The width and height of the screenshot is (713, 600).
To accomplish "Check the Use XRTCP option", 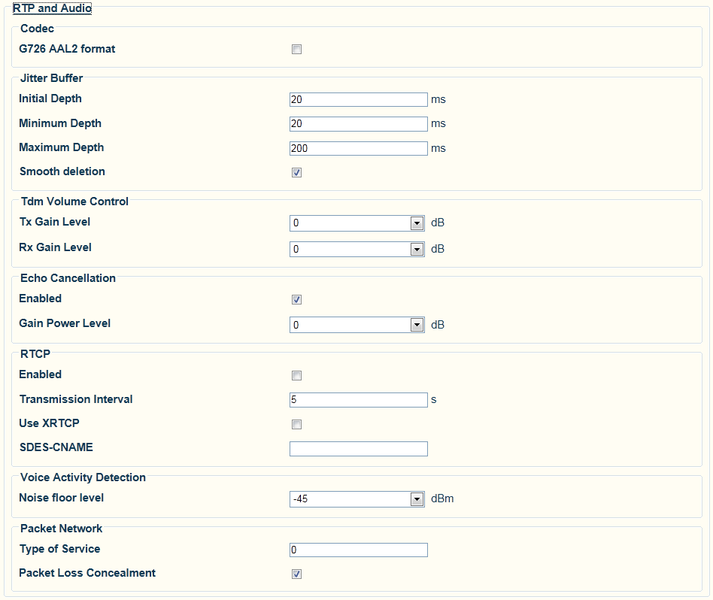I will (296, 424).
